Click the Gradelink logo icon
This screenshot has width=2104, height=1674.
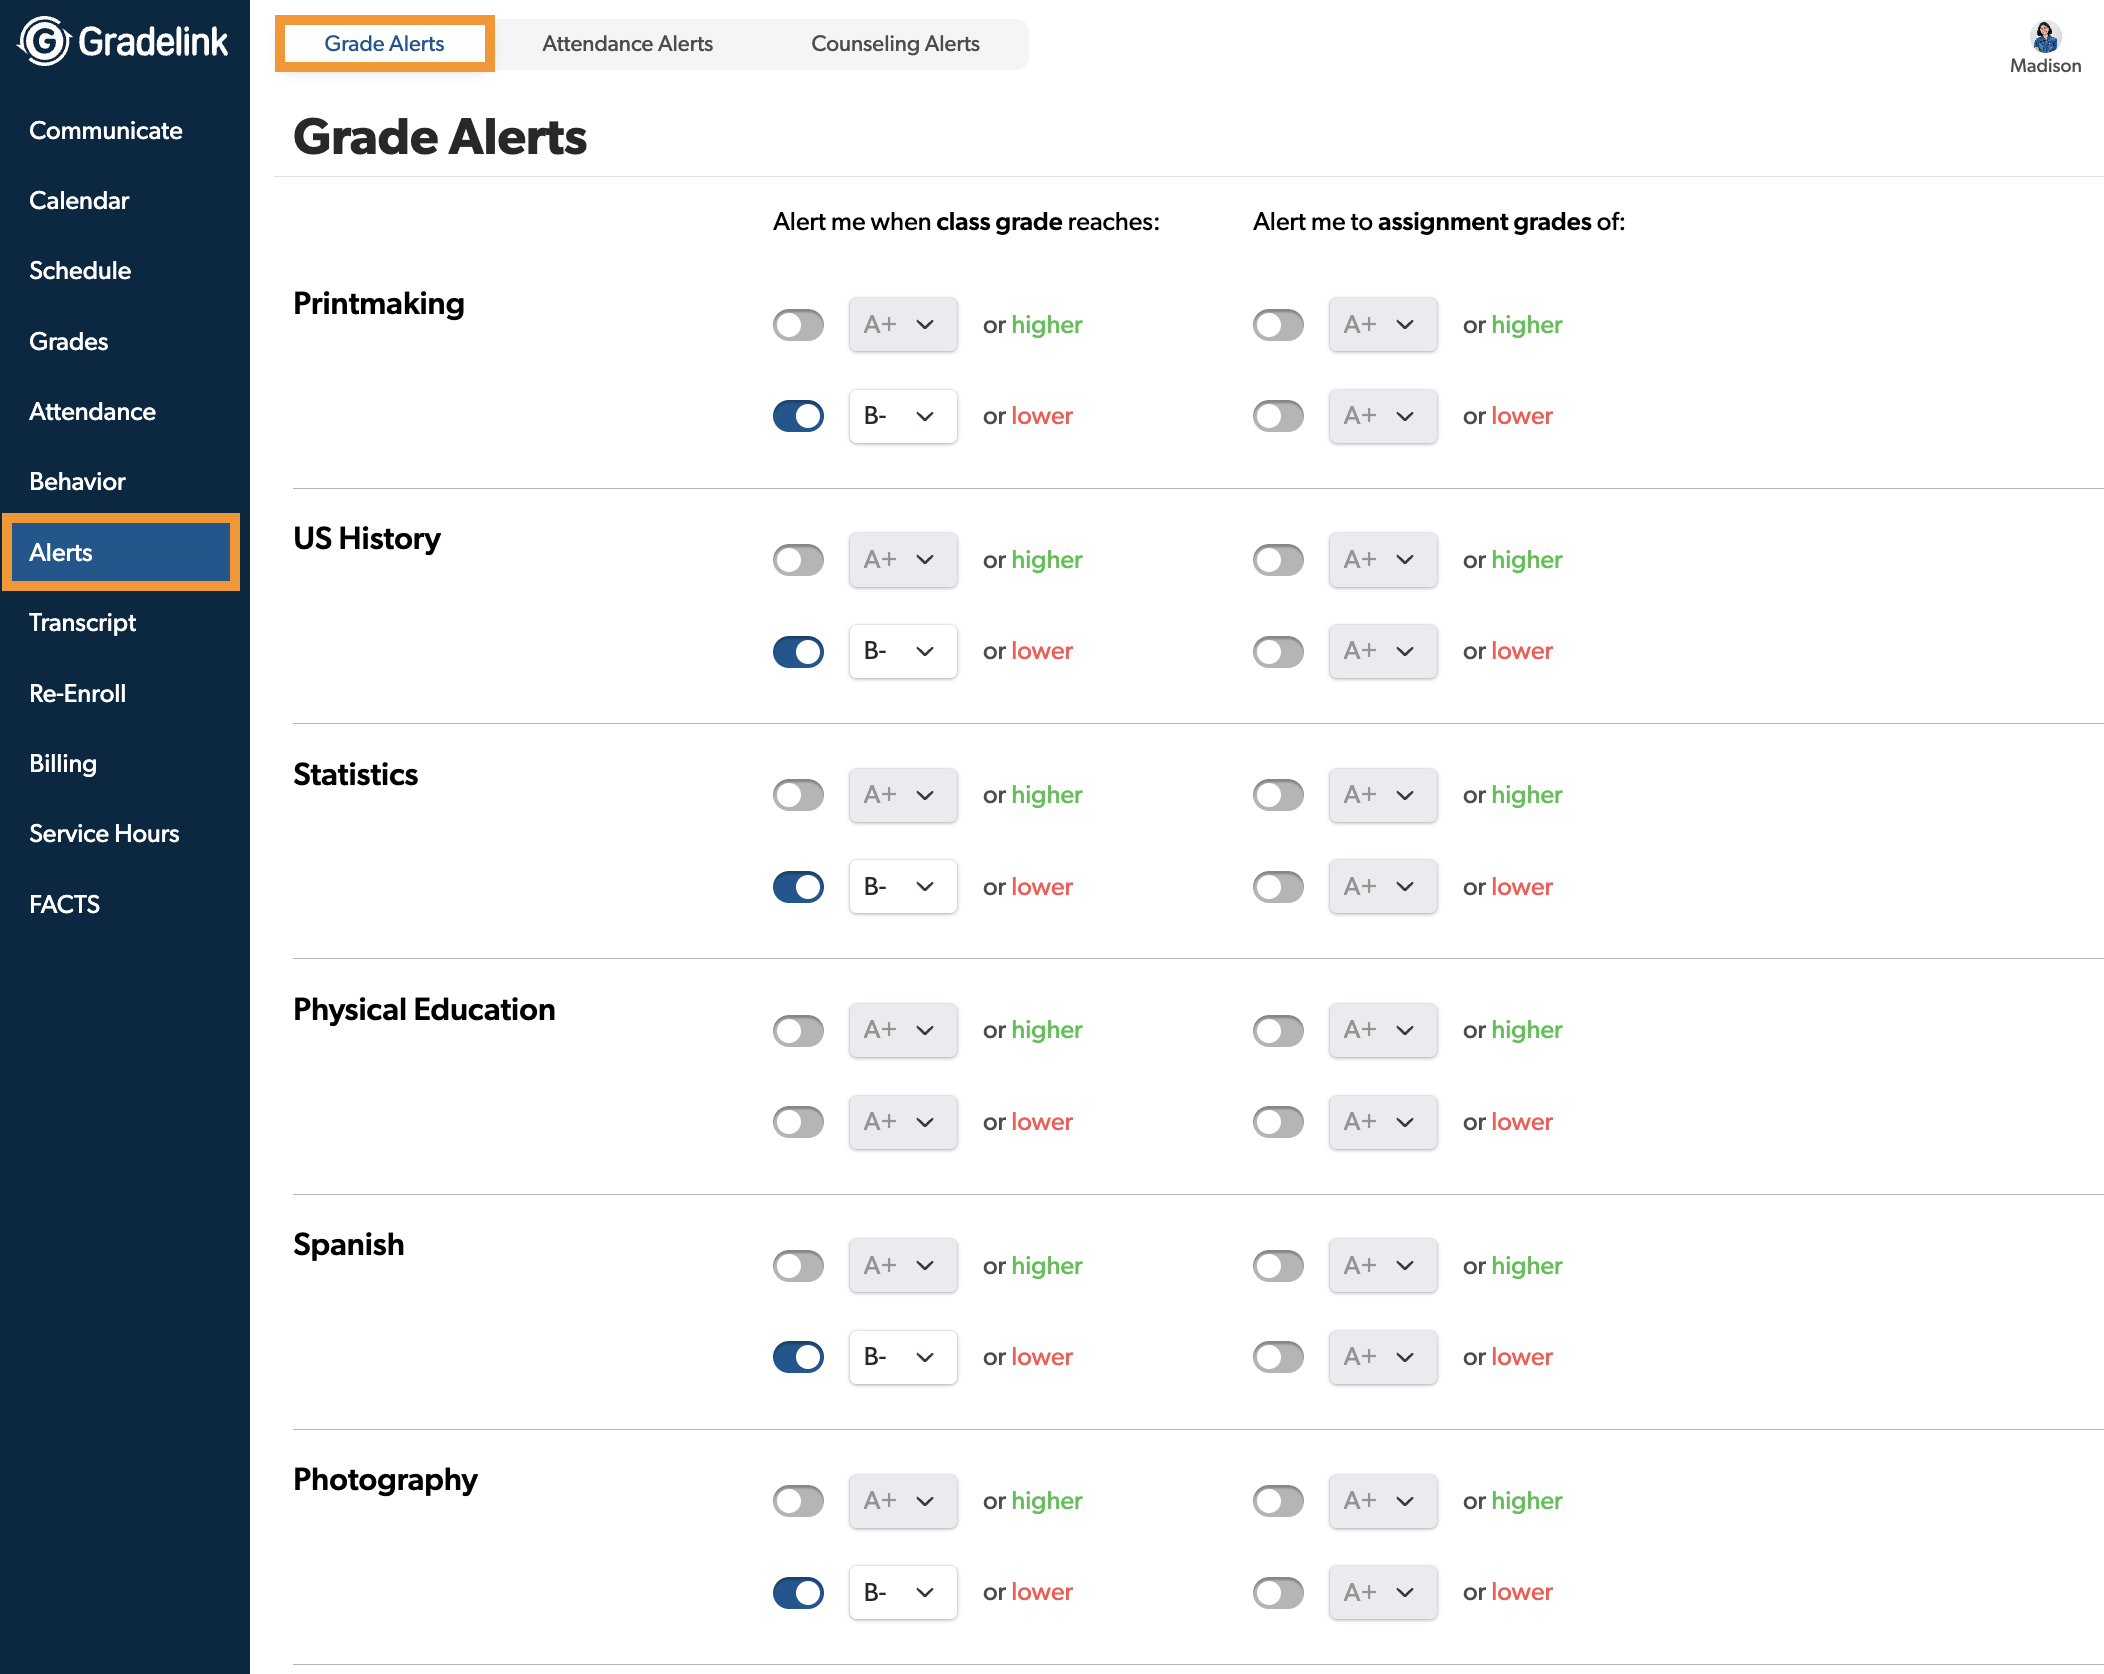(x=44, y=42)
